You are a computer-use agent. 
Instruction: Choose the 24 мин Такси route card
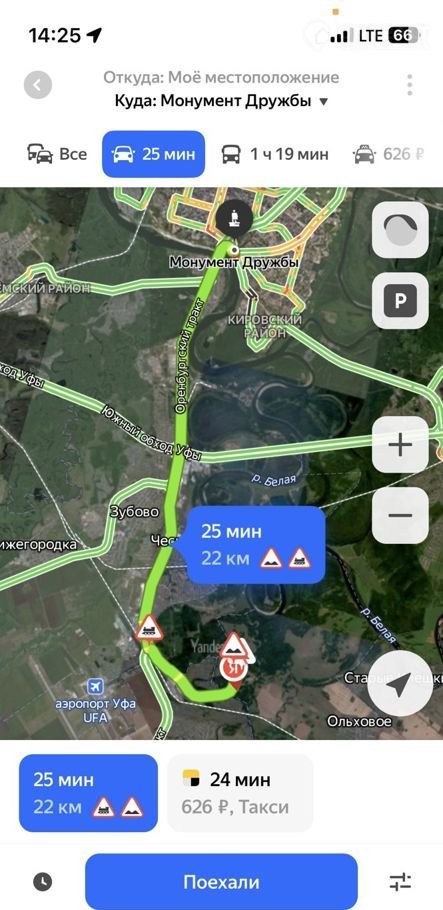pyautogui.click(x=240, y=793)
